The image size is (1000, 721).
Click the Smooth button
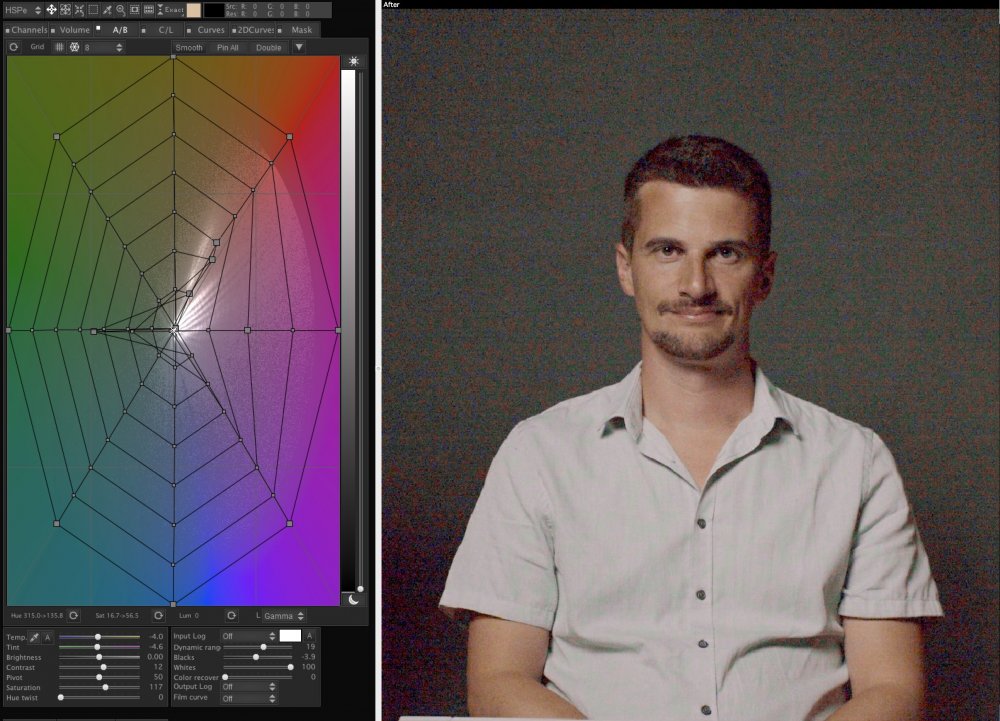pos(188,47)
